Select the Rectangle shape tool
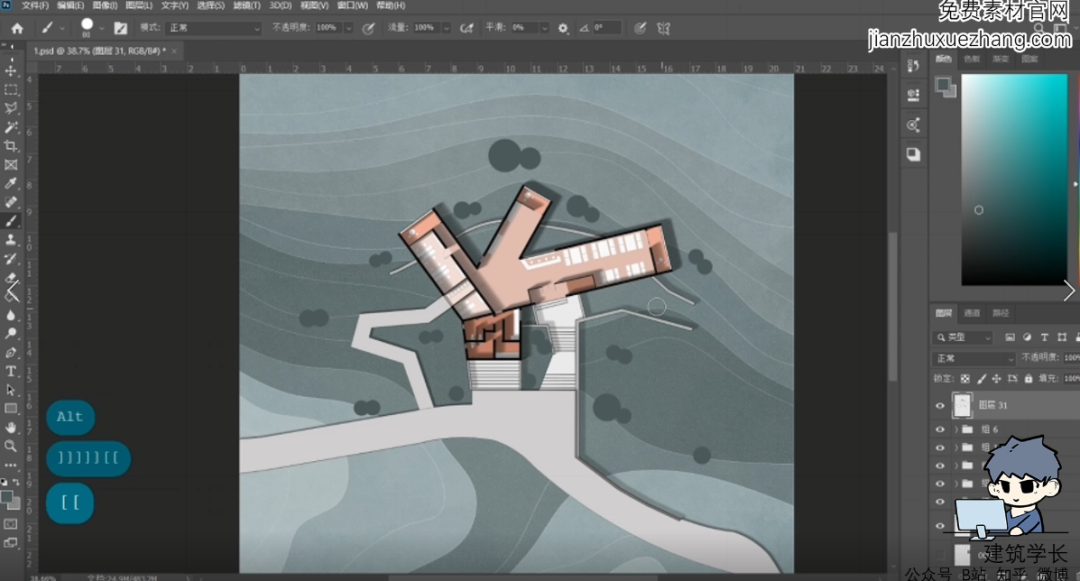 pos(11,408)
